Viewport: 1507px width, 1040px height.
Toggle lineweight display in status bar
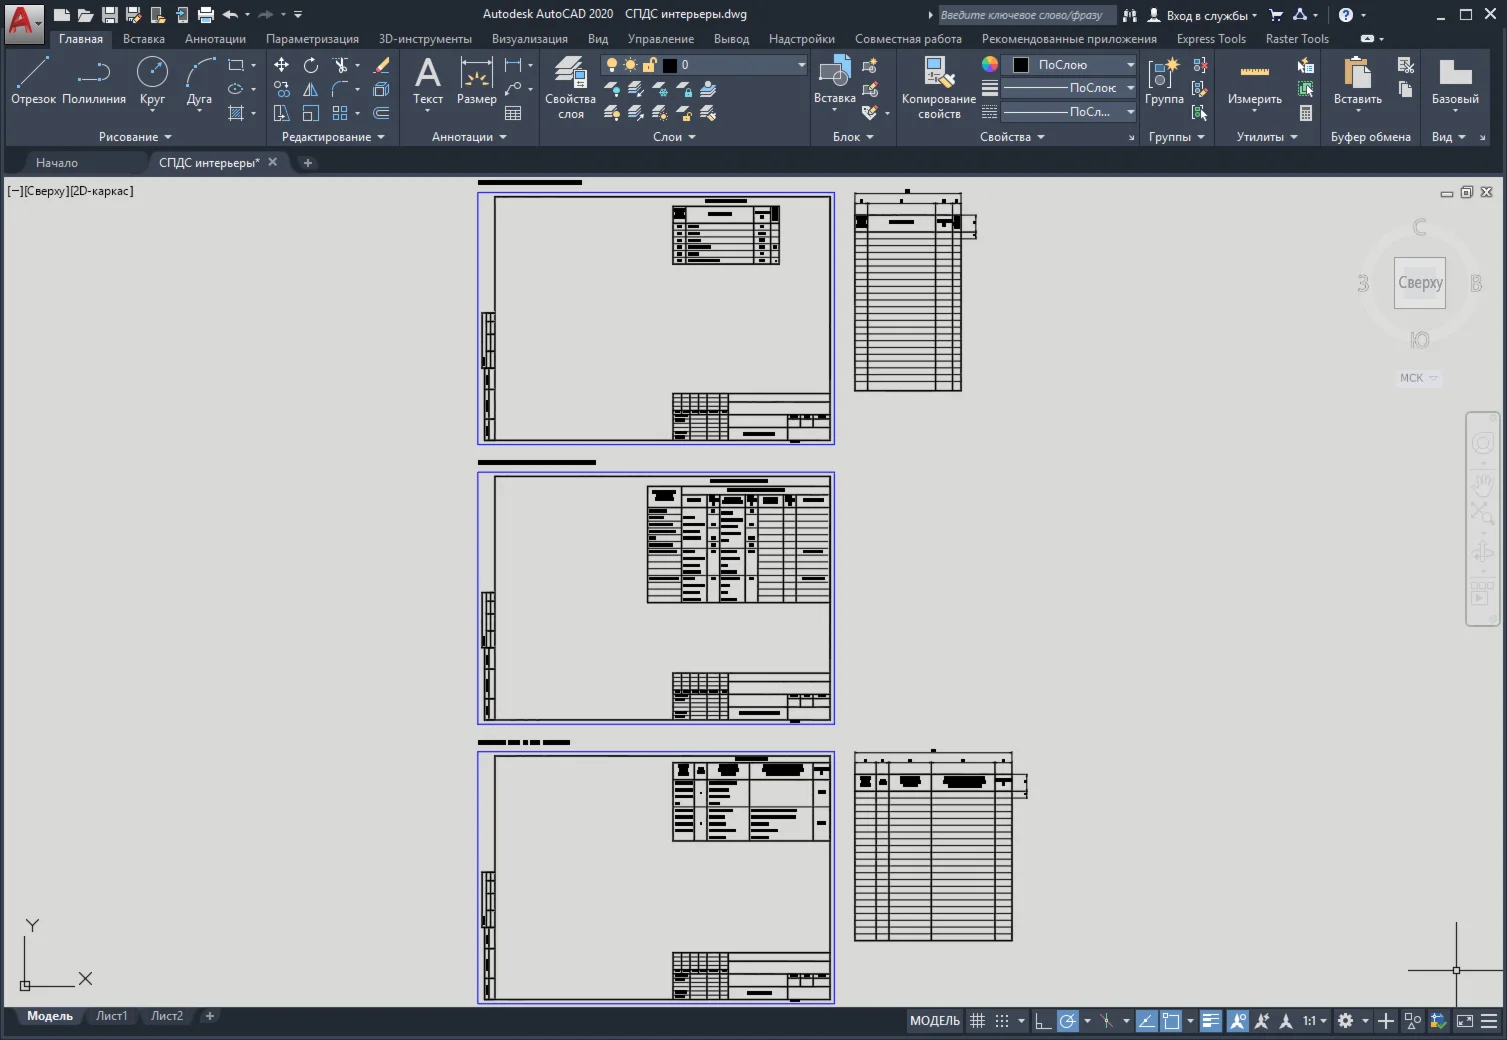1211,1021
